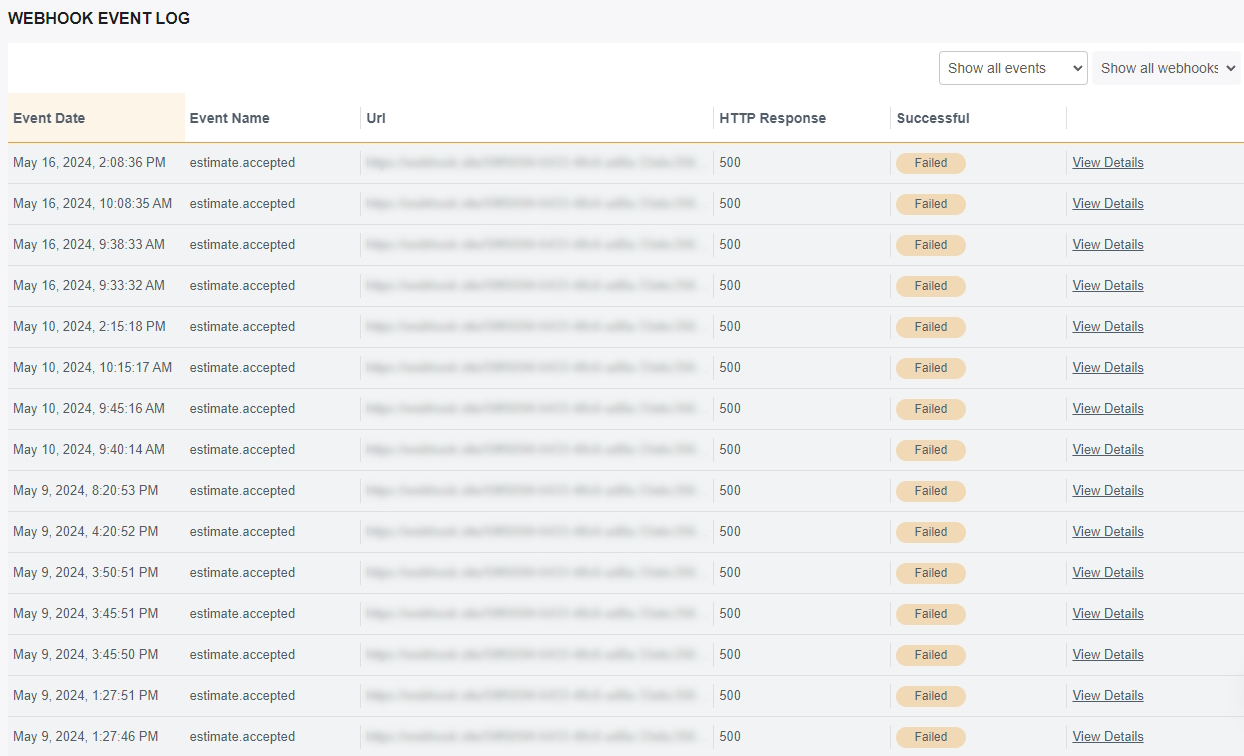This screenshot has width=1244, height=756.
Task: Open details for May 10, 2:15:18 PM event
Action: click(1107, 327)
